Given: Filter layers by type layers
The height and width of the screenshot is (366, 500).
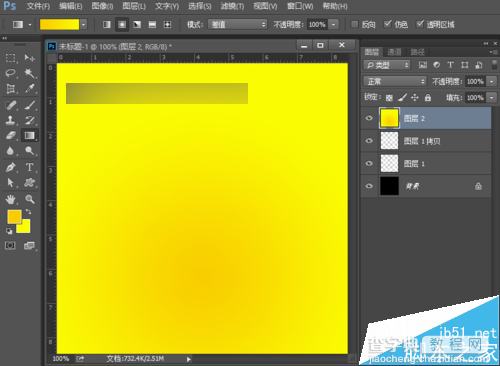Looking at the screenshot, I should [450, 65].
